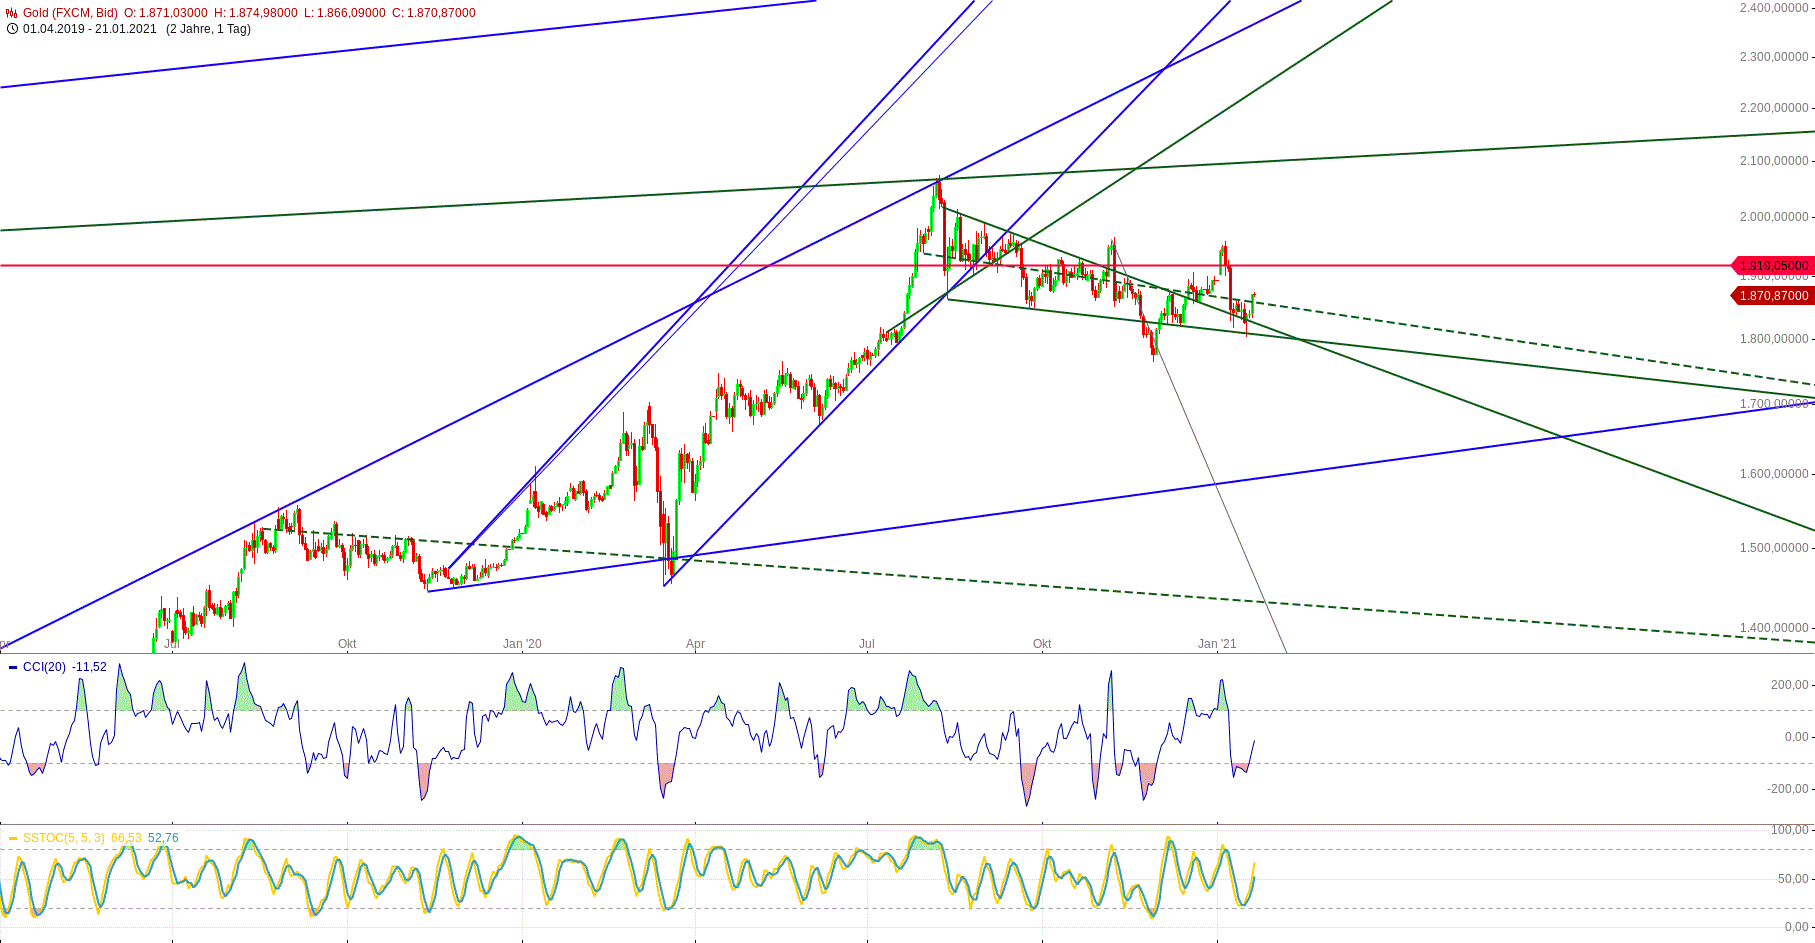Click the CCI scale label -200,00
Screen dimensions: 1815x943
click(x=1788, y=789)
